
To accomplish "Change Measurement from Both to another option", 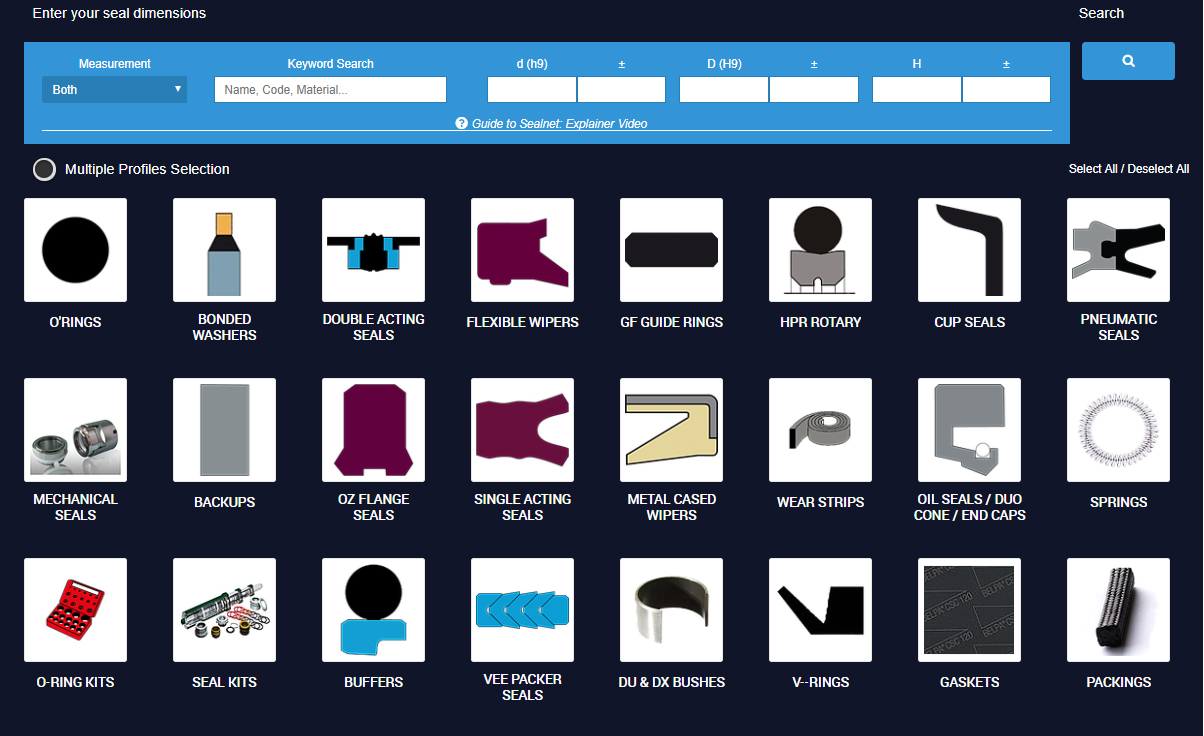I will click(x=114, y=89).
